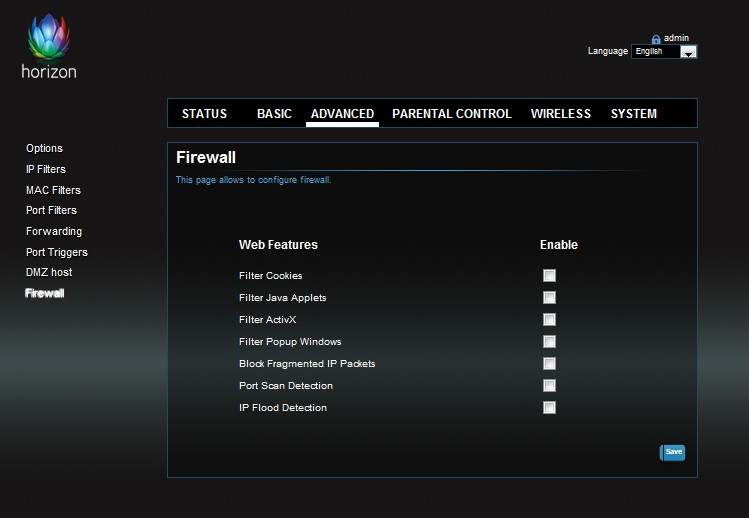Image resolution: width=749 pixels, height=518 pixels.
Task: Open the Language dropdown arrow
Action: [x=688, y=52]
